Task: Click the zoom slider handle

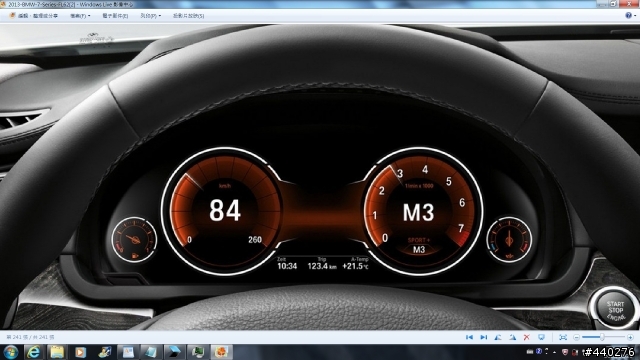Action: 602,337
